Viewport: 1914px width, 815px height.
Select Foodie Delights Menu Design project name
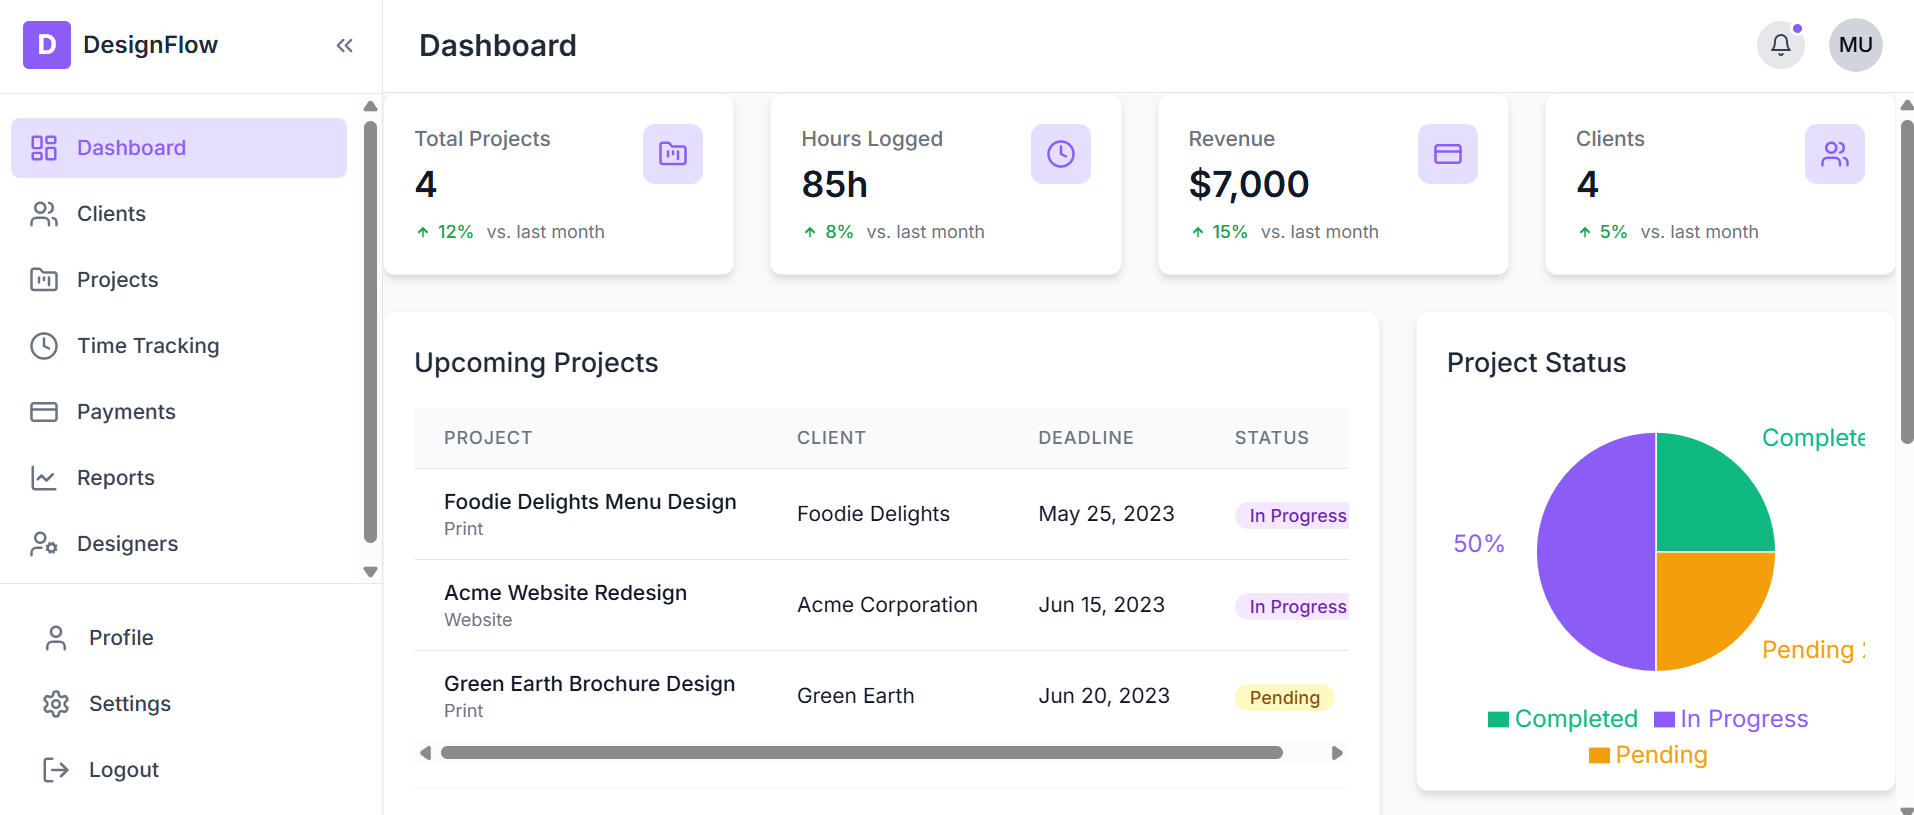pyautogui.click(x=590, y=502)
